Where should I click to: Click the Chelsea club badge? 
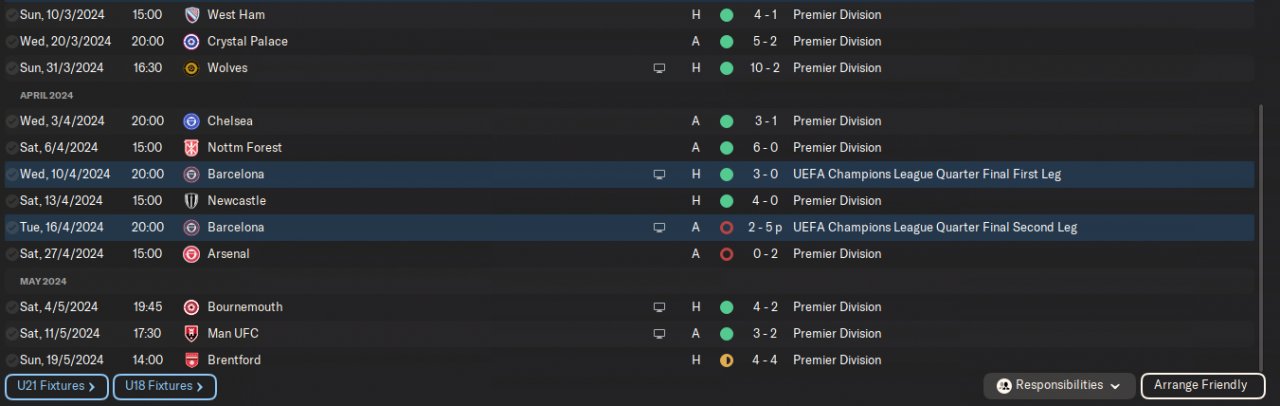pos(192,121)
